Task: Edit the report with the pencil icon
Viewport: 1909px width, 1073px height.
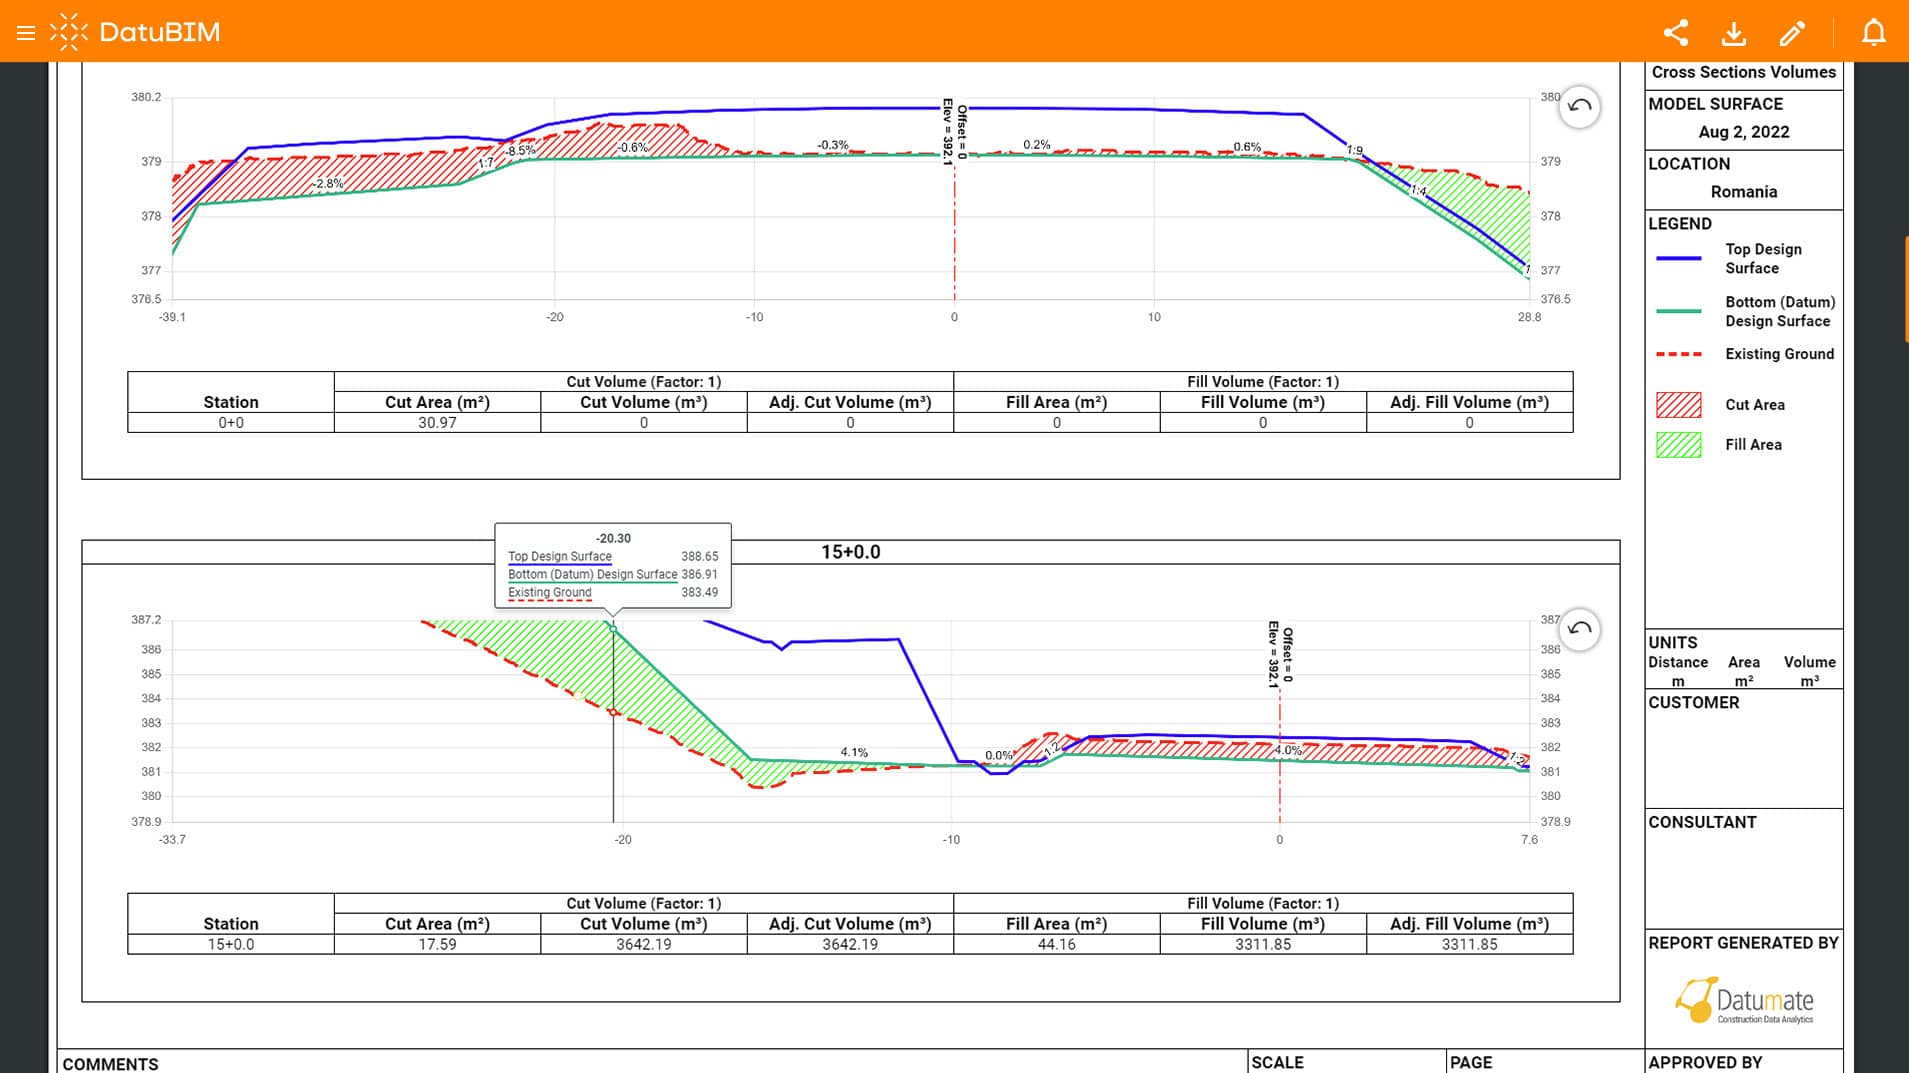Action: click(x=1792, y=32)
